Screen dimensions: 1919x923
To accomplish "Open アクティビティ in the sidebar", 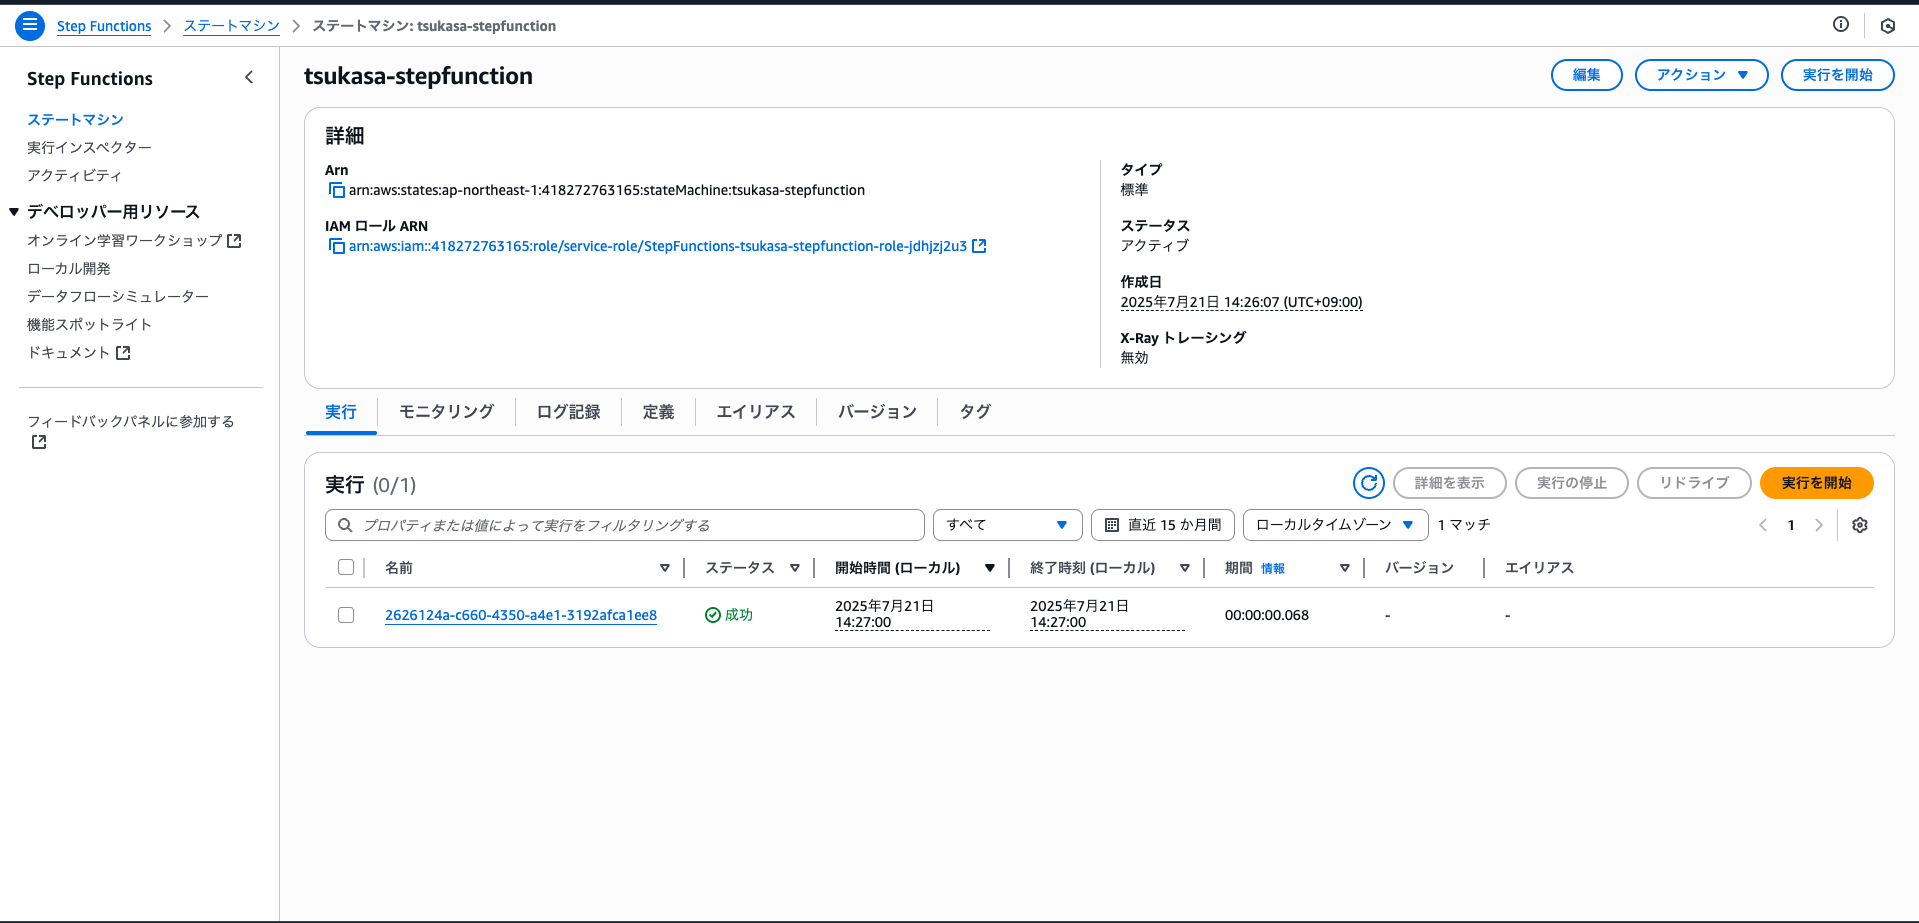I will tap(74, 176).
